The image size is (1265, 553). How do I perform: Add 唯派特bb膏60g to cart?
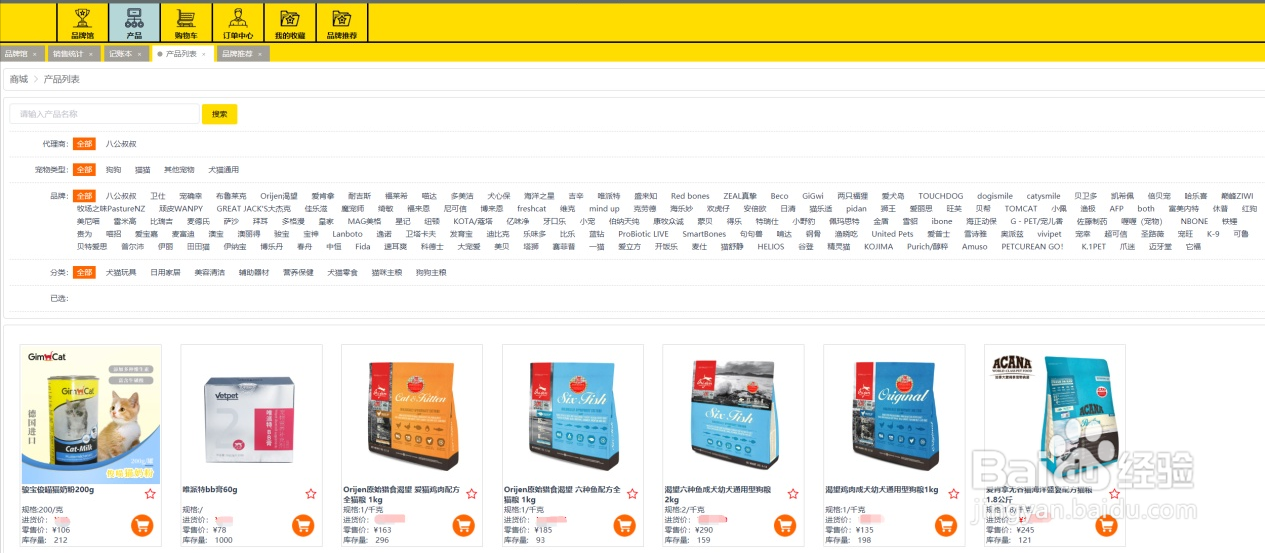pos(302,525)
